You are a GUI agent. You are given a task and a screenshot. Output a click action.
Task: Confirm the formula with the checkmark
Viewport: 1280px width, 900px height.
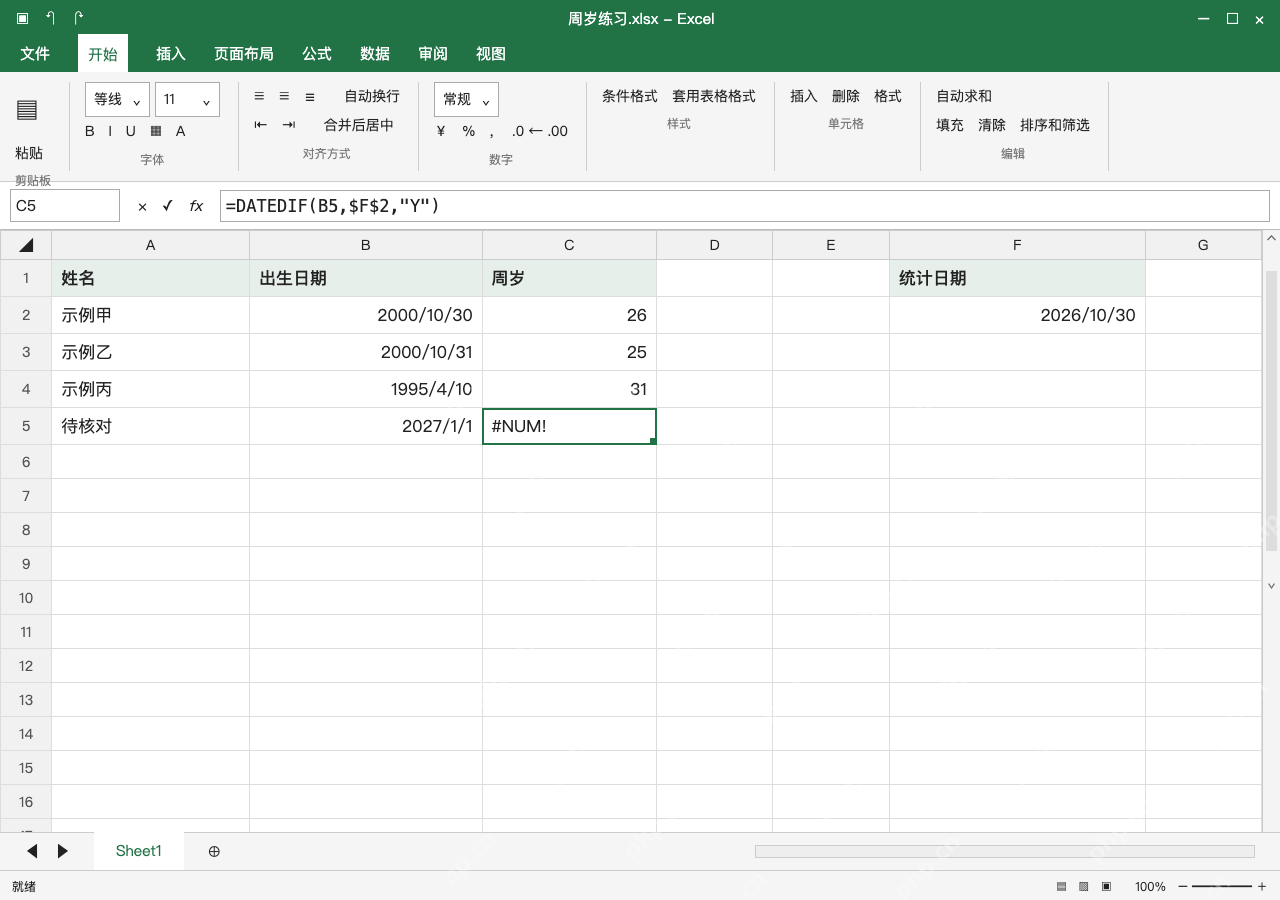[x=167, y=206]
